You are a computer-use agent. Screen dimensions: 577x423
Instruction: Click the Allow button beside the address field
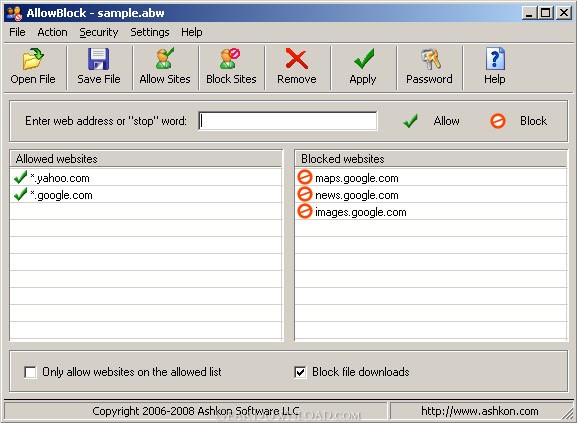click(431, 121)
